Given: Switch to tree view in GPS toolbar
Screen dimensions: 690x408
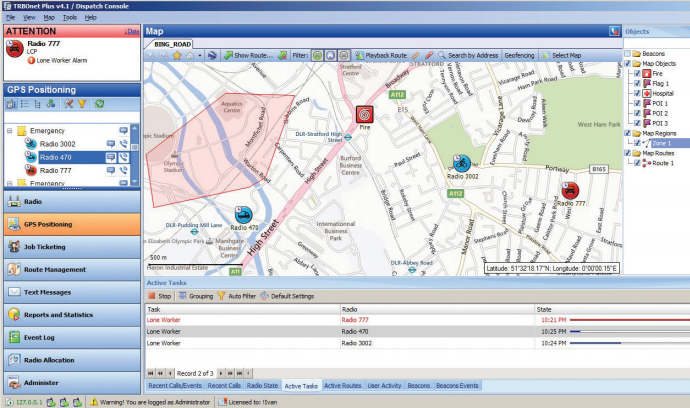Looking at the screenshot, I should pyautogui.click(x=37, y=104).
